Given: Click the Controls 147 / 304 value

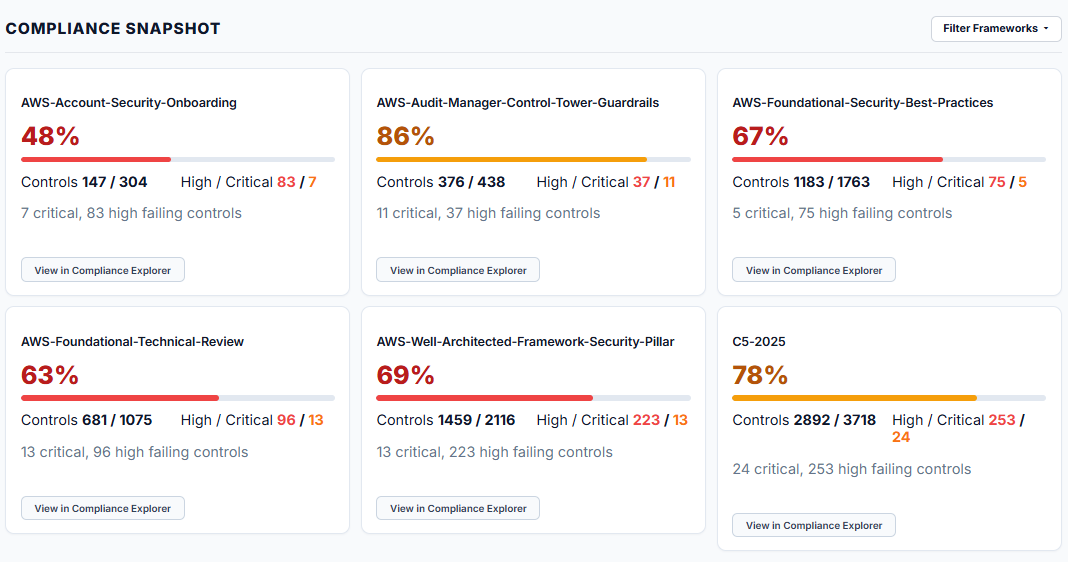Looking at the screenshot, I should pyautogui.click(x=84, y=182).
